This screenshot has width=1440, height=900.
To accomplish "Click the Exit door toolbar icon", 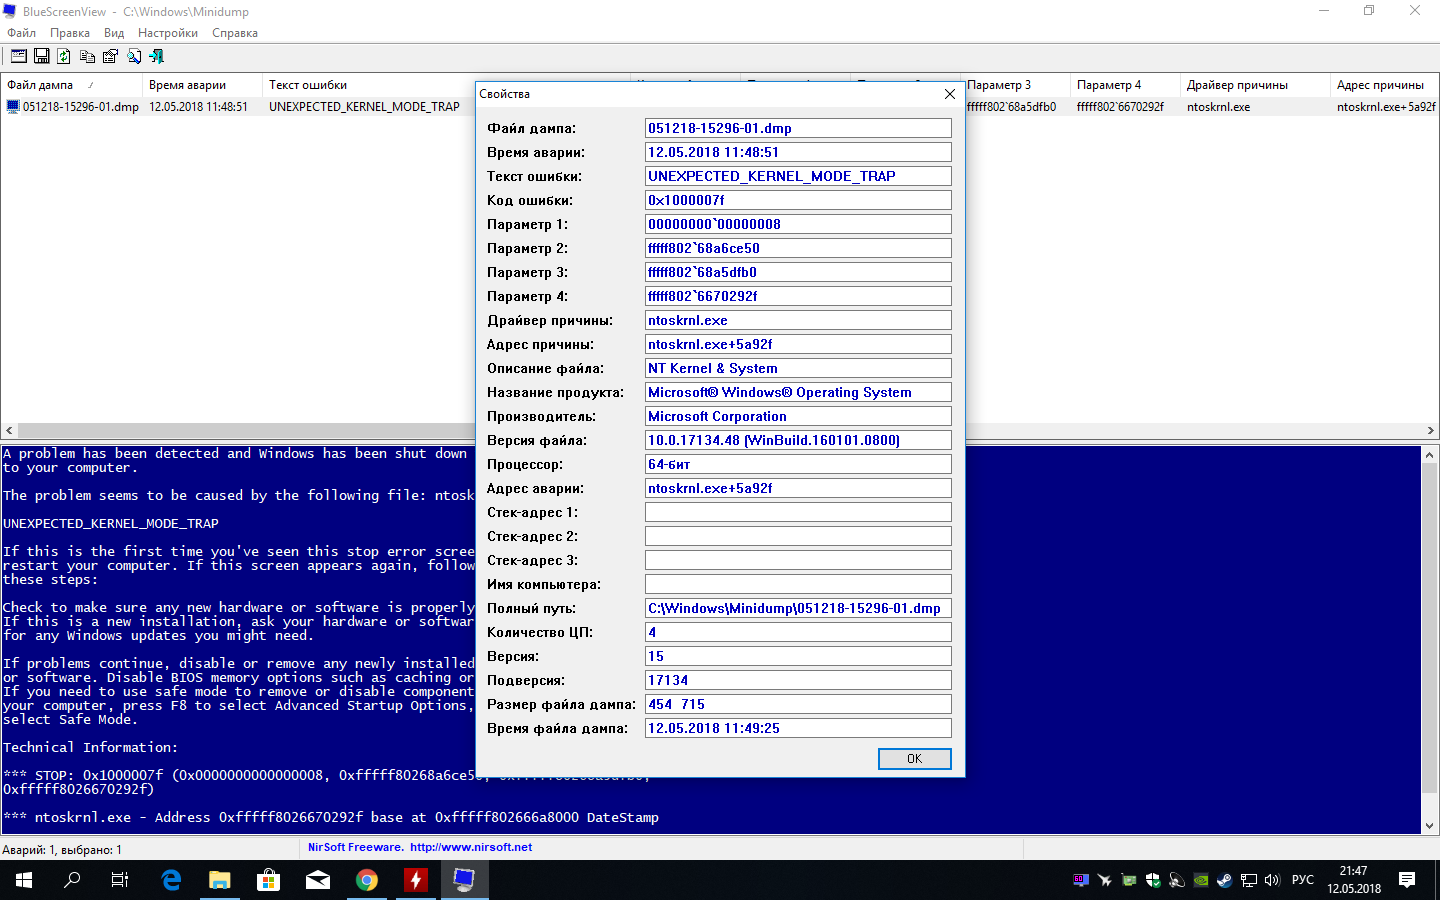I will 156,56.
